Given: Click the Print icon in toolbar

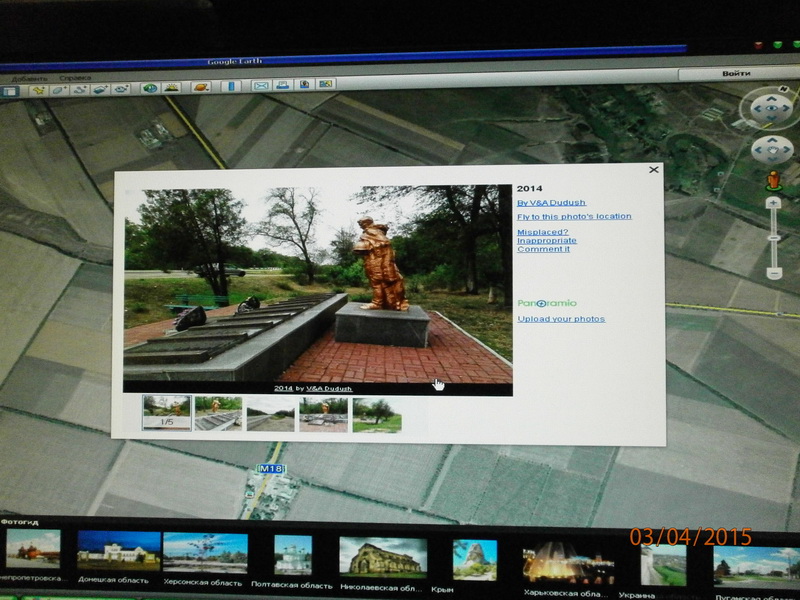Looking at the screenshot, I should click(283, 85).
